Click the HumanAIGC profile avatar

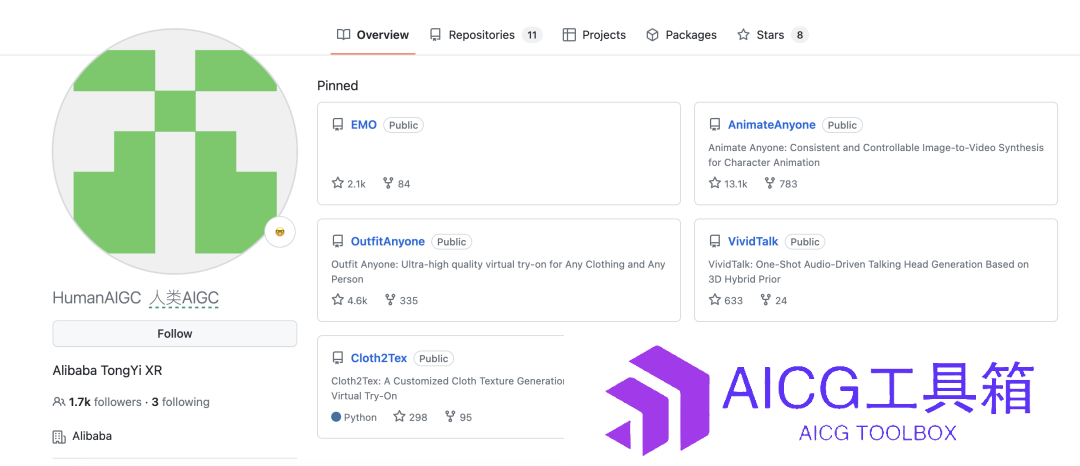175,151
